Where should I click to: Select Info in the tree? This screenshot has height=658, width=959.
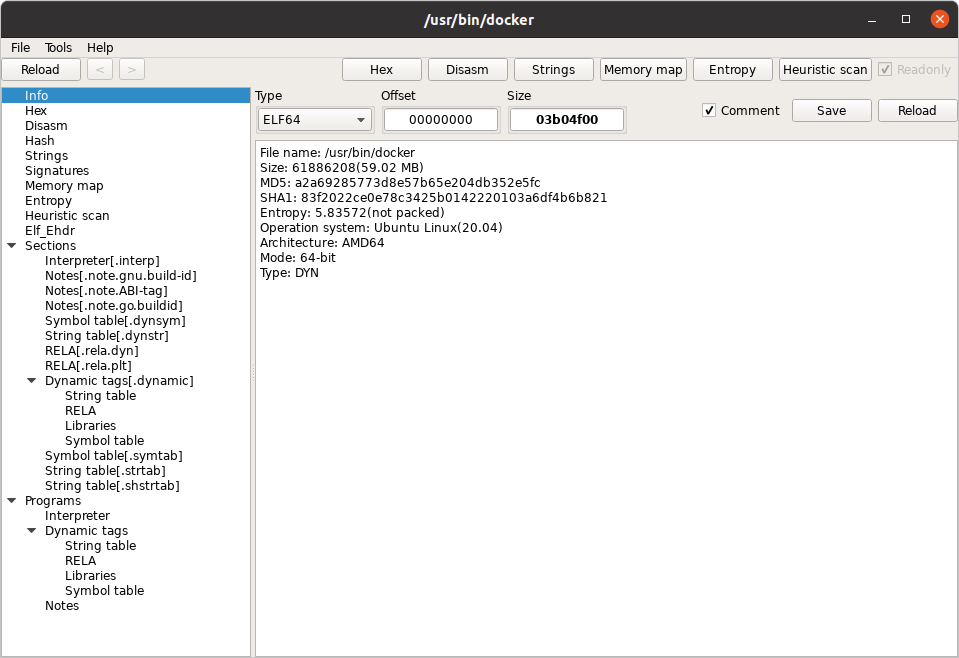[126, 95]
